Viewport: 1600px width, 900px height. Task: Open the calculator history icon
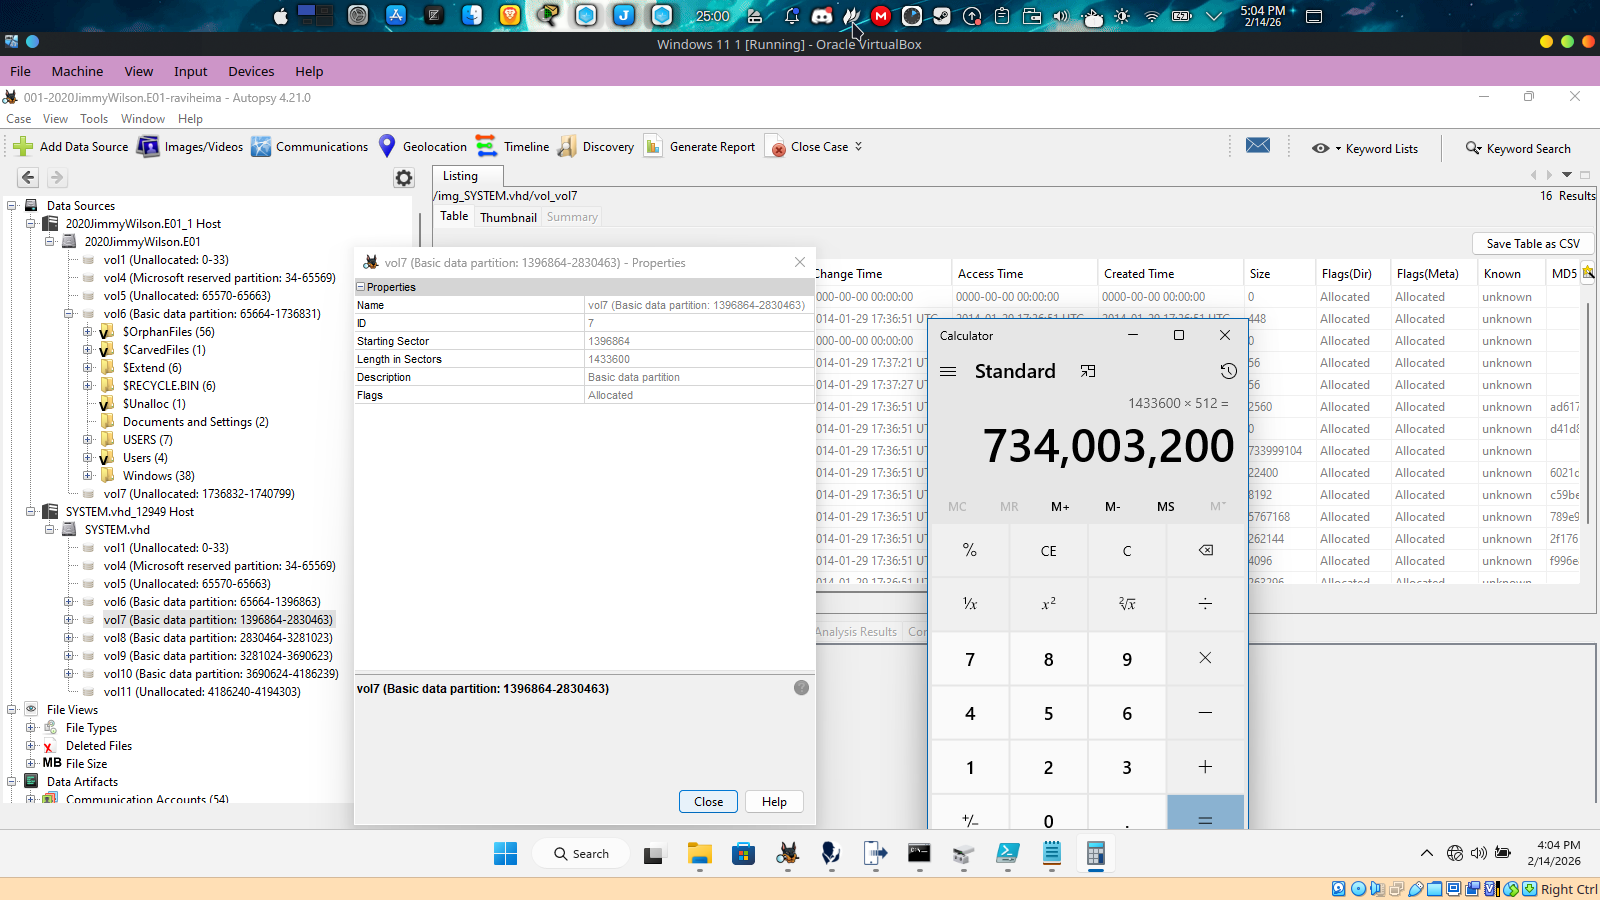point(1228,371)
